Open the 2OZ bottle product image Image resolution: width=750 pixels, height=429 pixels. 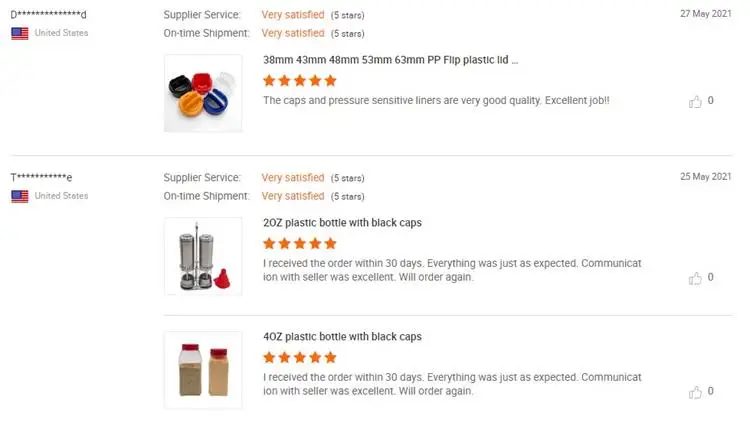203,256
